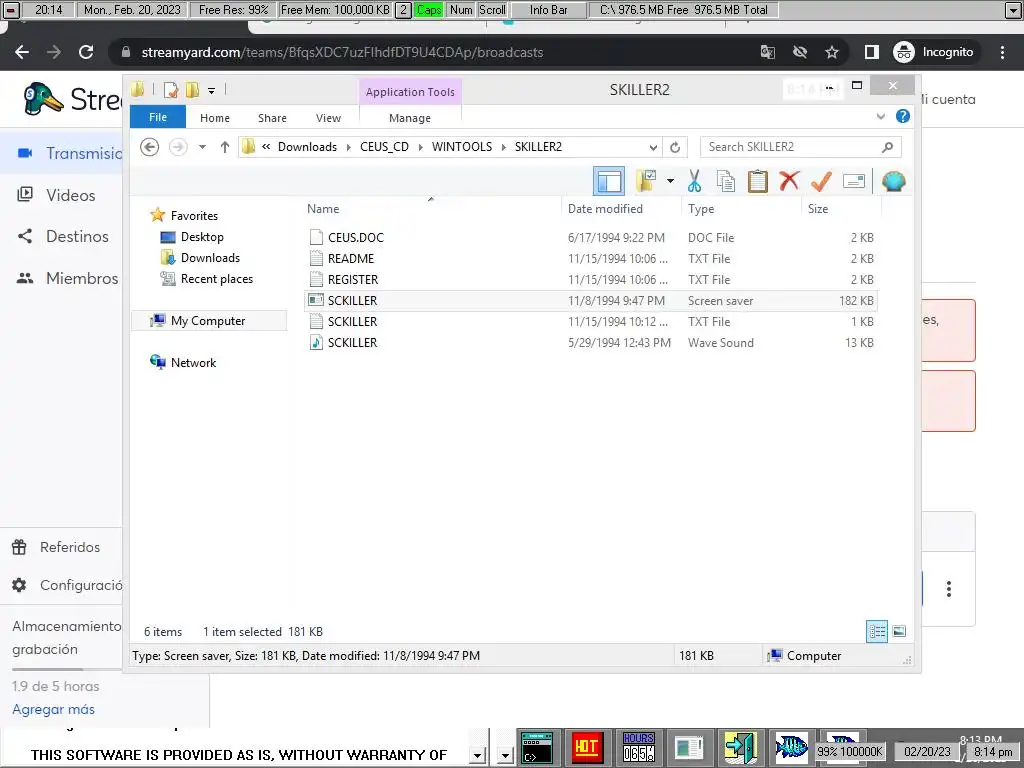Select the SCKILLER screen saver file
Viewport: 1024px width, 768px height.
point(591,300)
